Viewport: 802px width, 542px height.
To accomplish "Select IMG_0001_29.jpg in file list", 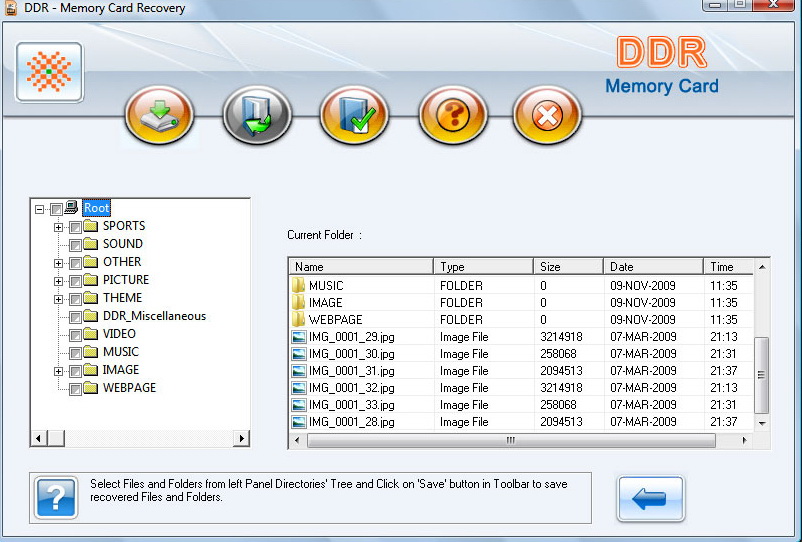I will coord(351,337).
